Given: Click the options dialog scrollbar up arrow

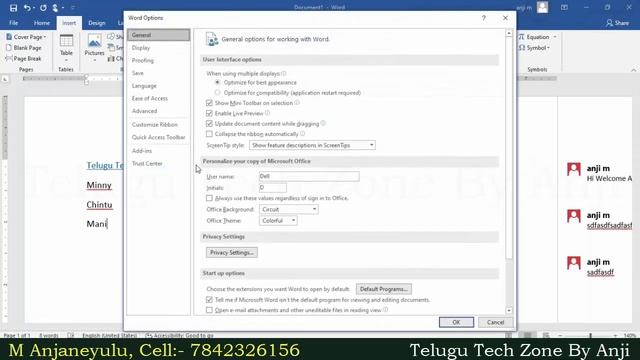Looking at the screenshot, I should tap(509, 33).
